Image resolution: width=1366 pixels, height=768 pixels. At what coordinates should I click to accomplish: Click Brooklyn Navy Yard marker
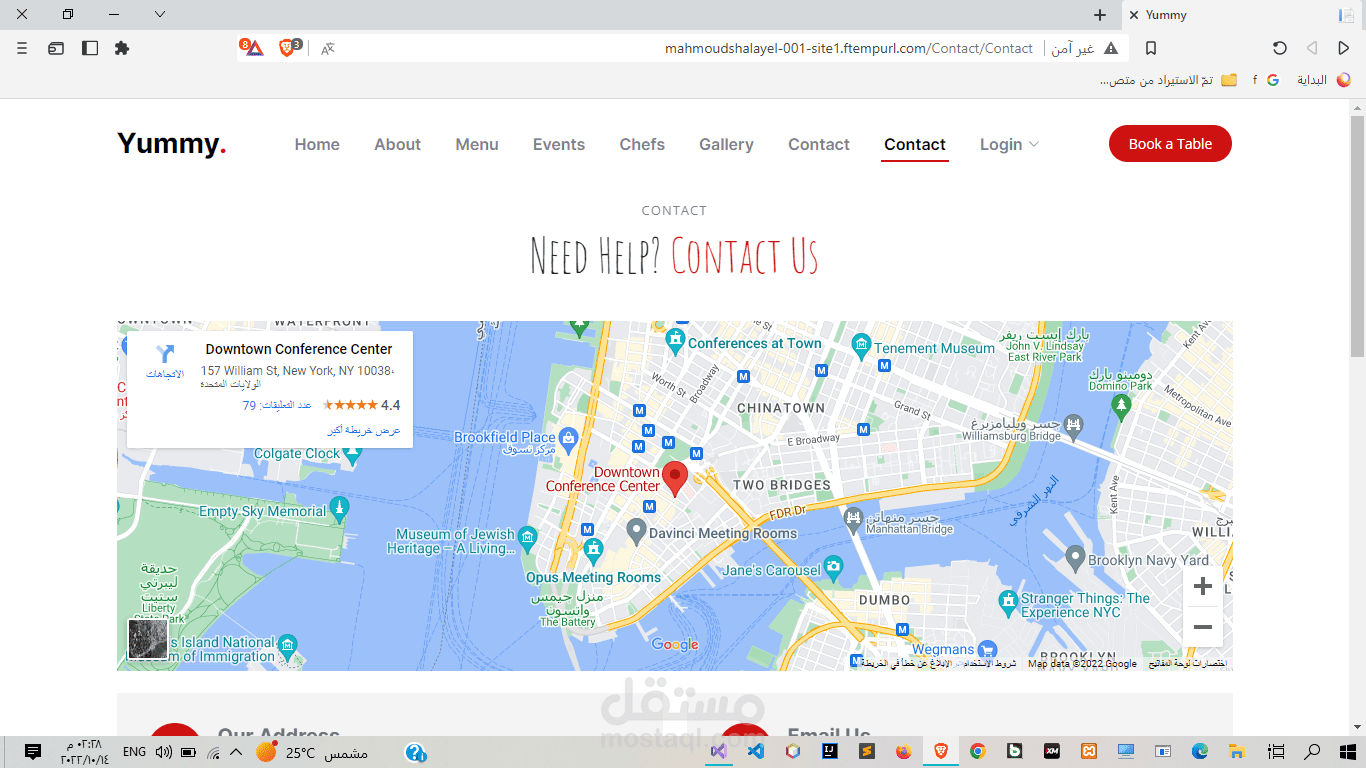(x=1075, y=557)
